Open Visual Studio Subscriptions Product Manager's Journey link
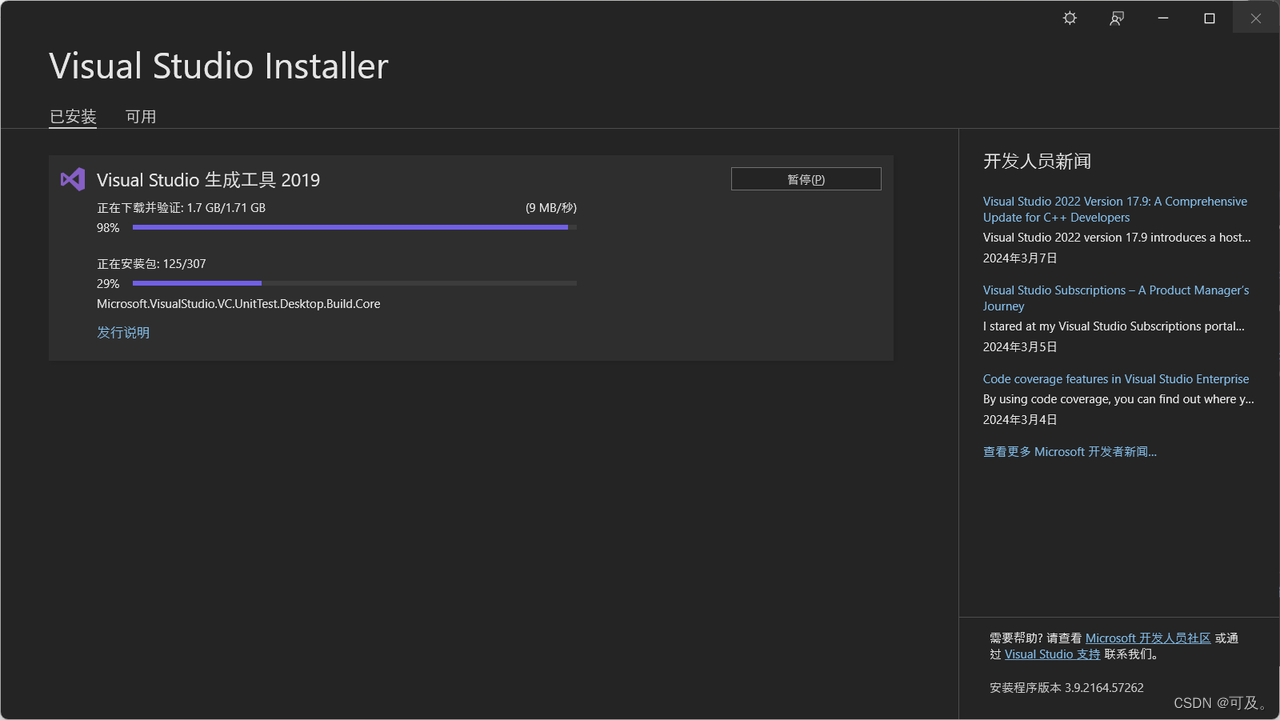 [1116, 298]
